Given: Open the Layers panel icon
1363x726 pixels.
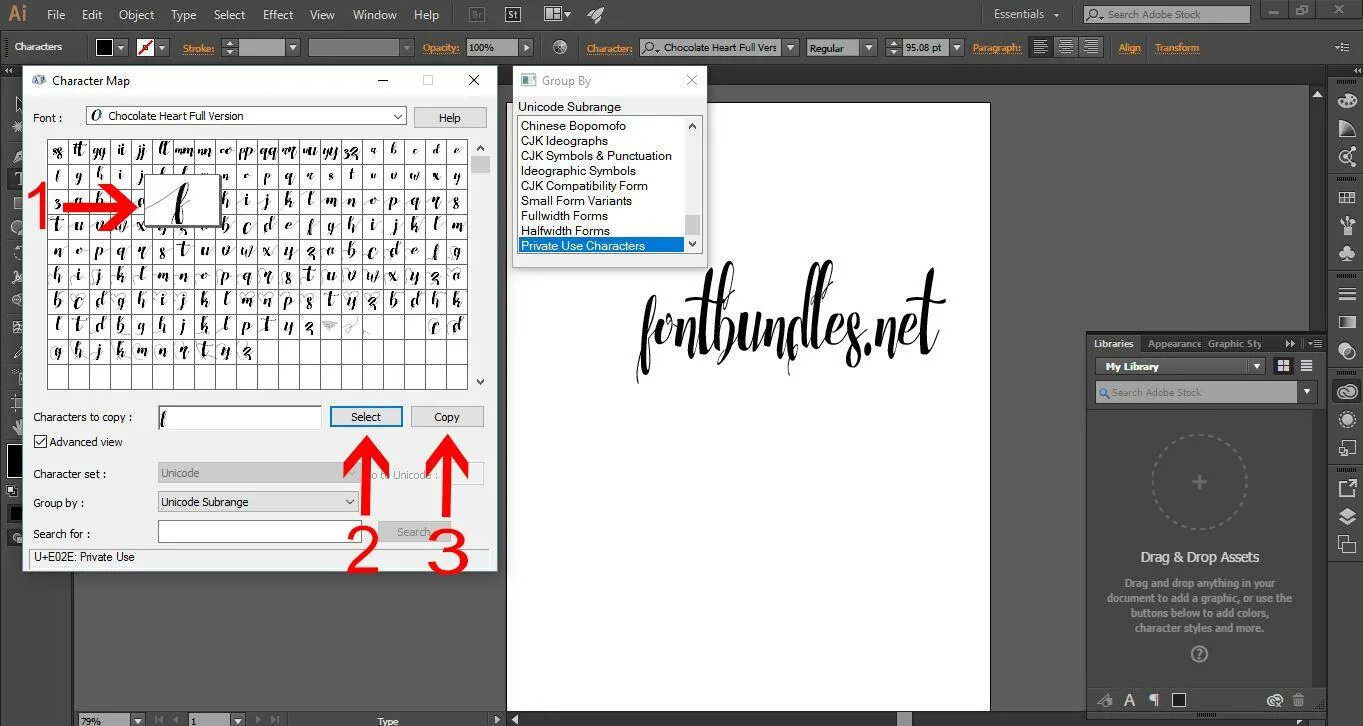Looking at the screenshot, I should [x=1347, y=516].
